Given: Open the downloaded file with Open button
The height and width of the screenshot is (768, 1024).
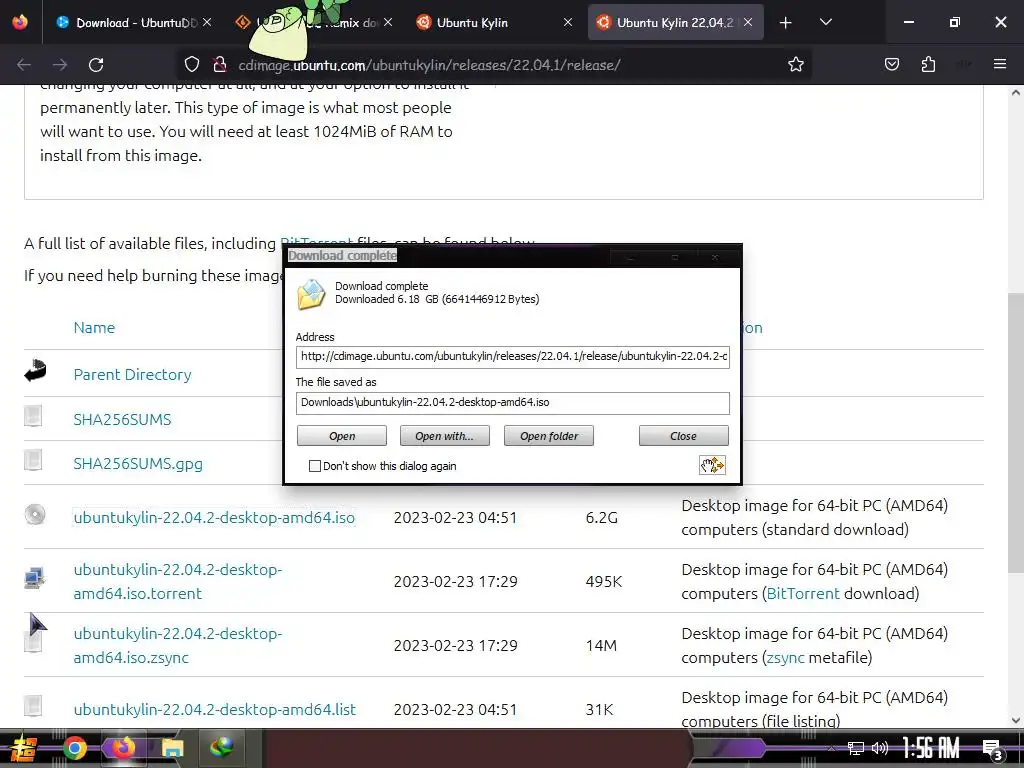Looking at the screenshot, I should [342, 436].
